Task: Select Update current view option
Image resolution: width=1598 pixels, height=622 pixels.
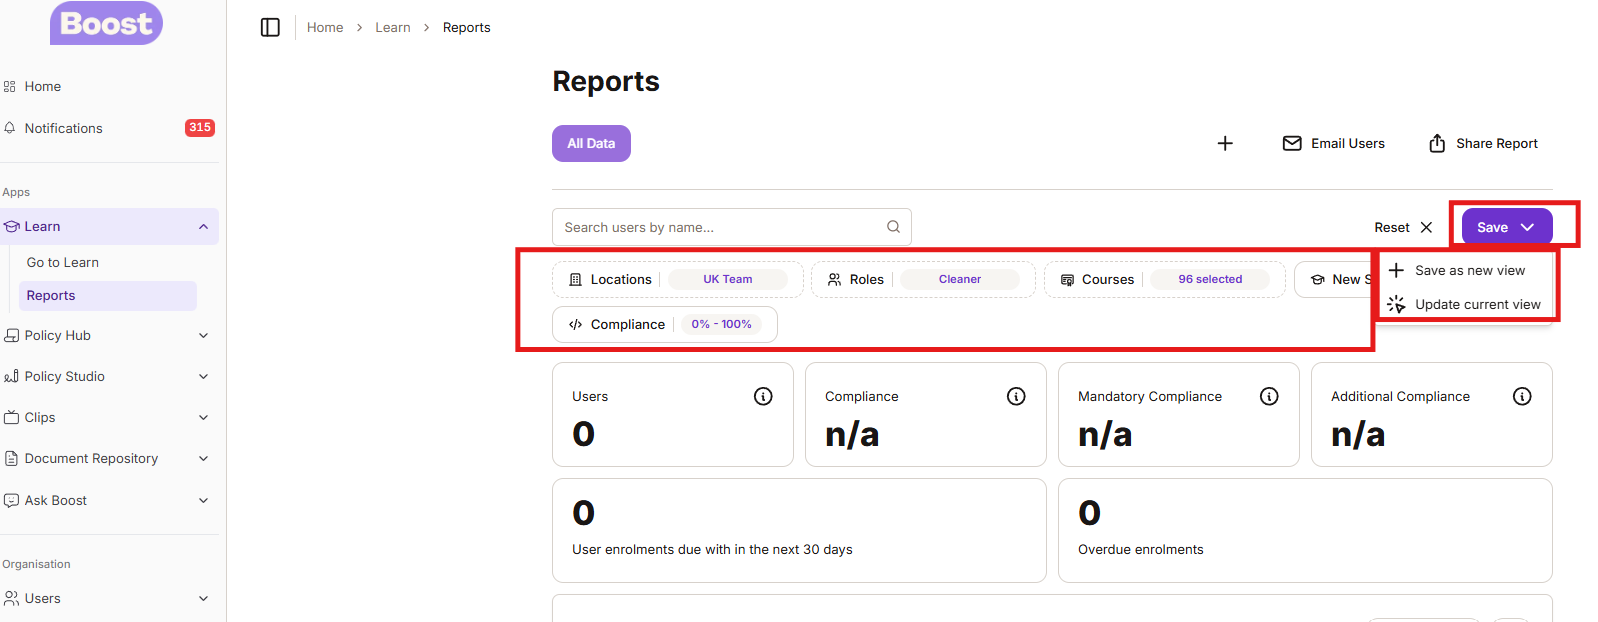Action: point(1477,305)
